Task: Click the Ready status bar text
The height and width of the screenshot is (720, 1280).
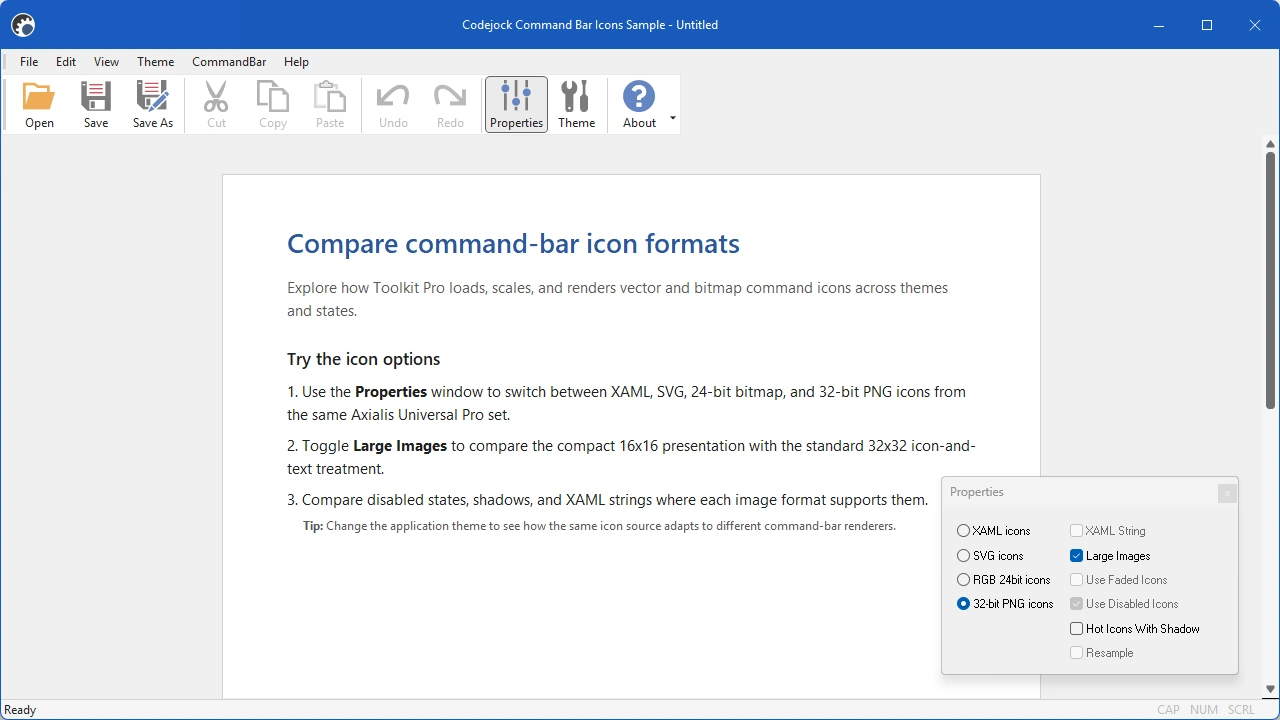Action: pos(20,710)
